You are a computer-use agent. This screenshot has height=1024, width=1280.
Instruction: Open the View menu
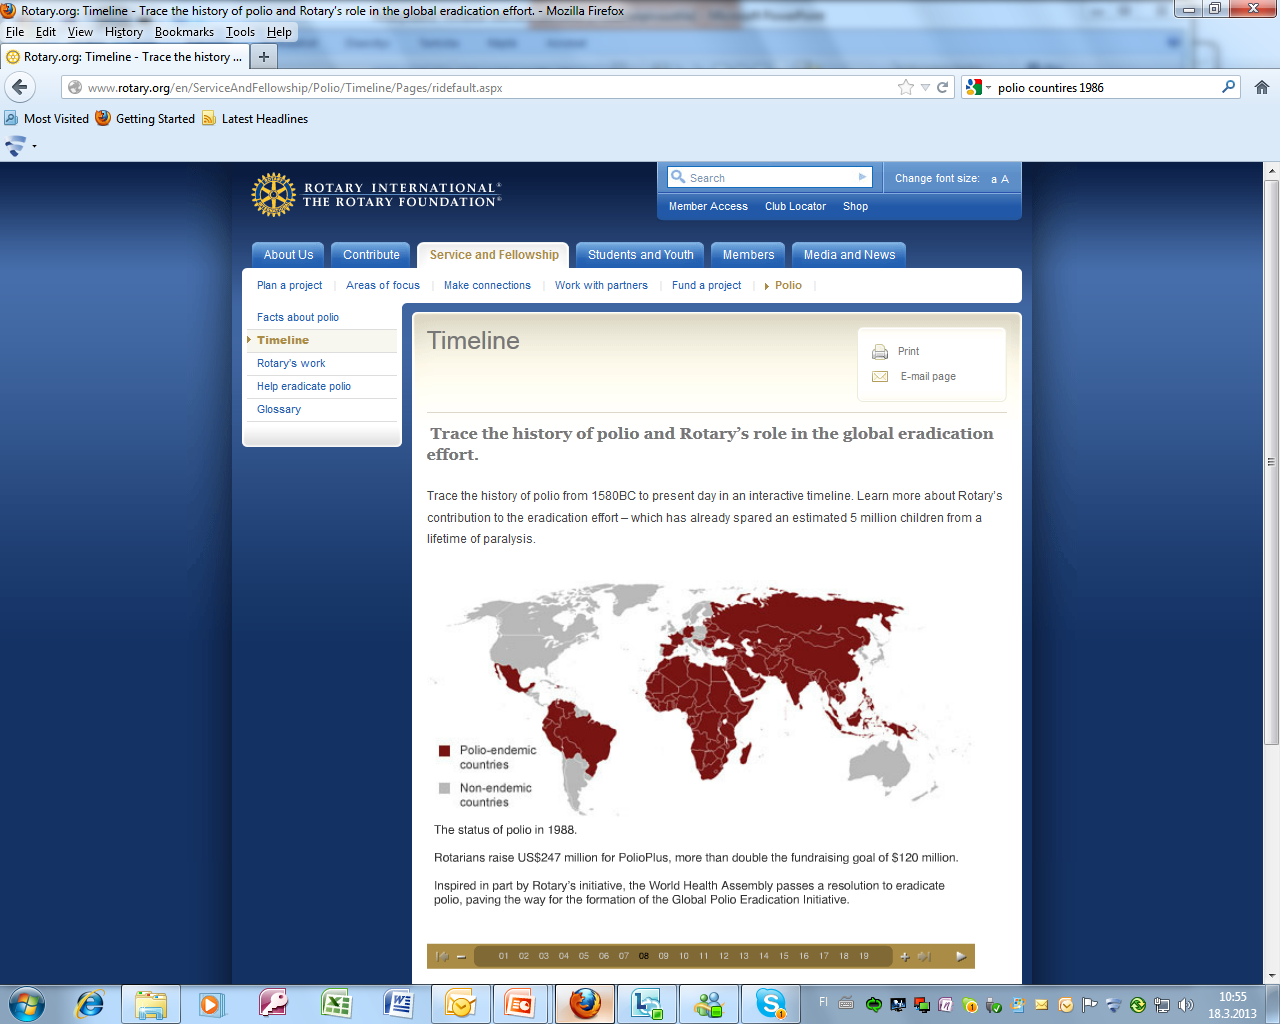click(x=80, y=32)
